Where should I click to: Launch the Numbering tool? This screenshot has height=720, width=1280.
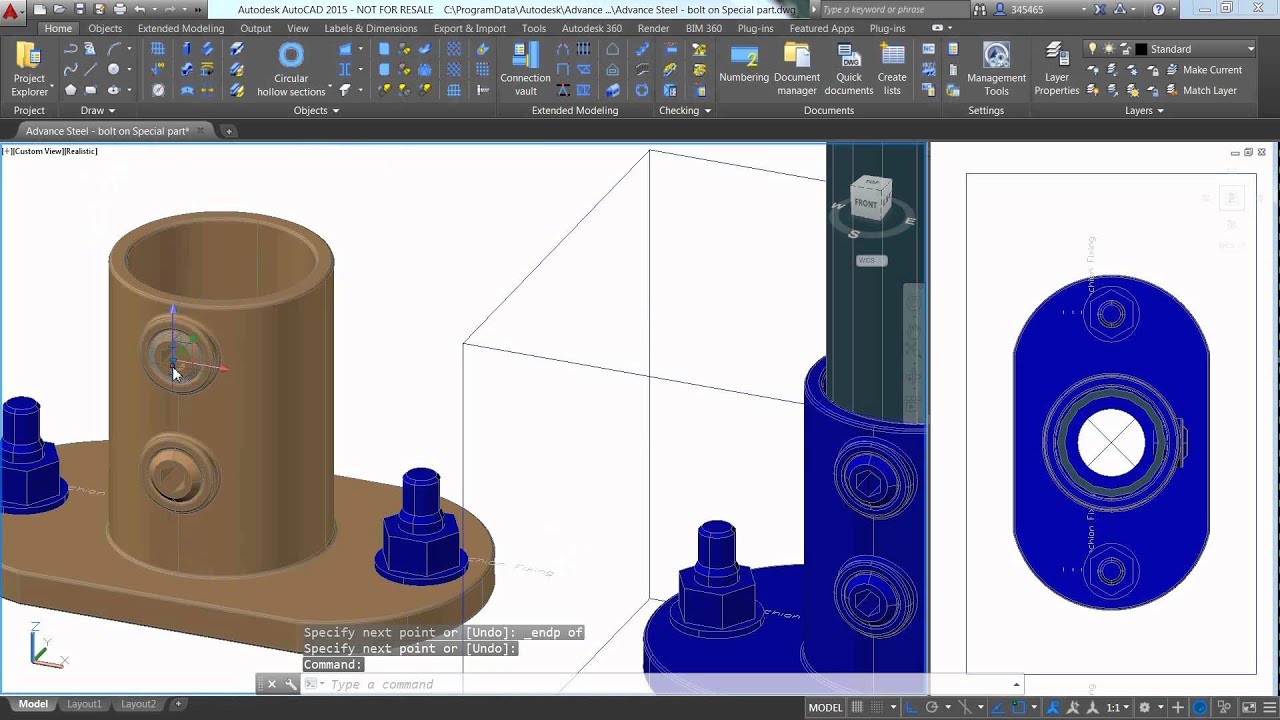pyautogui.click(x=744, y=64)
